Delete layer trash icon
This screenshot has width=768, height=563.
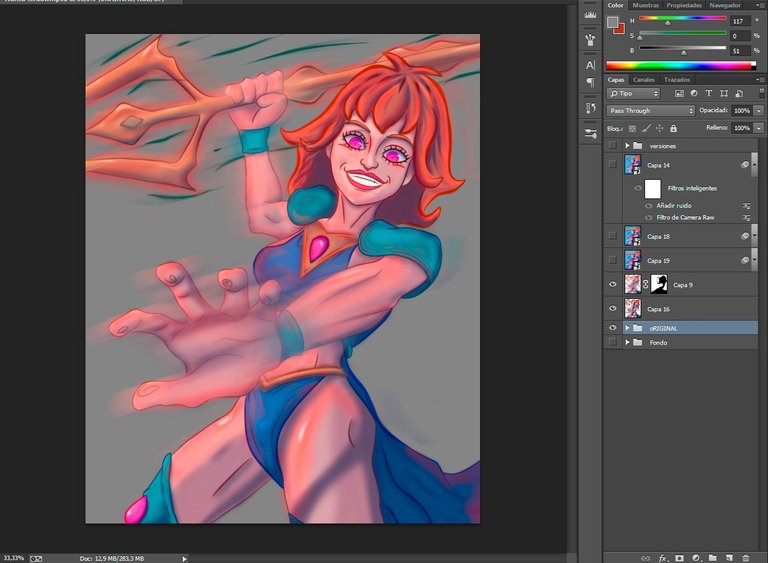pos(745,558)
